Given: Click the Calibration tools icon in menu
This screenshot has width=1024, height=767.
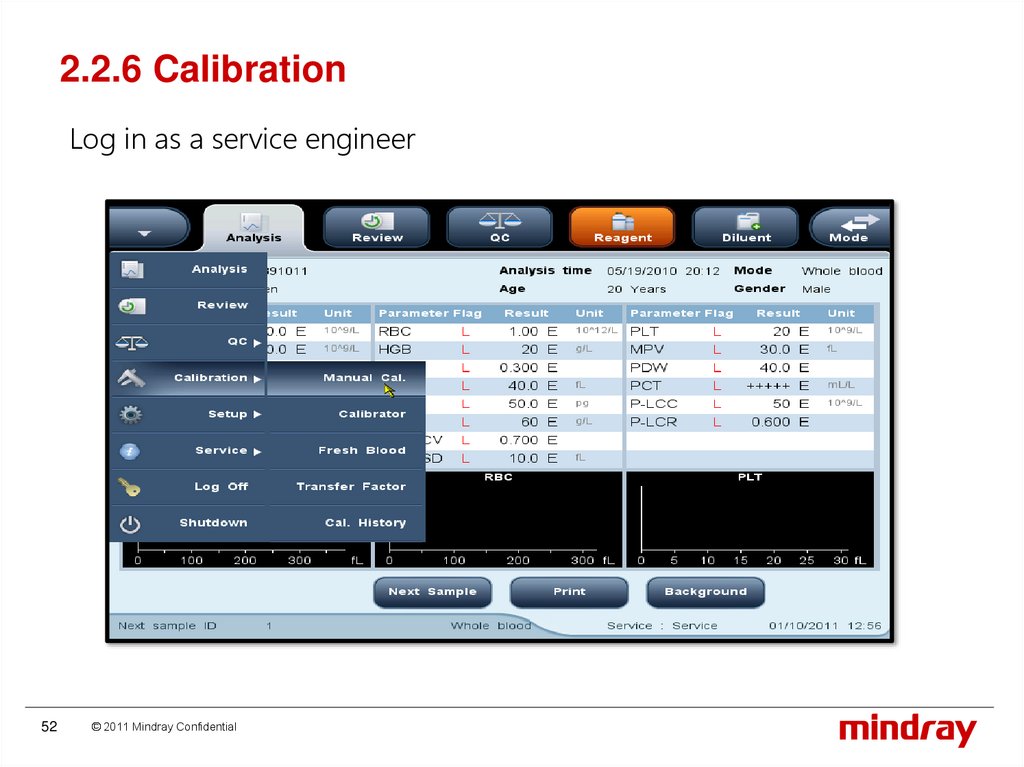Looking at the screenshot, I should point(131,378).
